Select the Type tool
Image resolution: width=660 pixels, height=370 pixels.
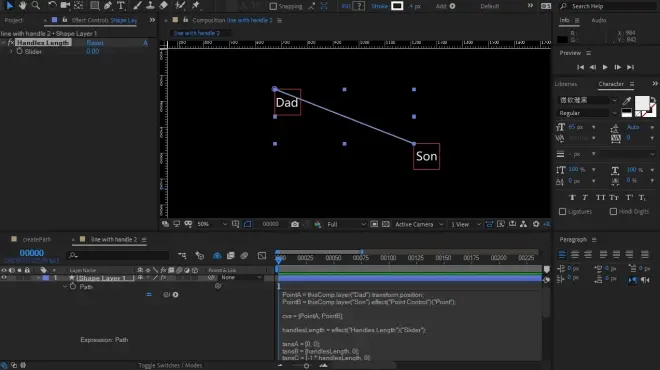coord(121,5)
